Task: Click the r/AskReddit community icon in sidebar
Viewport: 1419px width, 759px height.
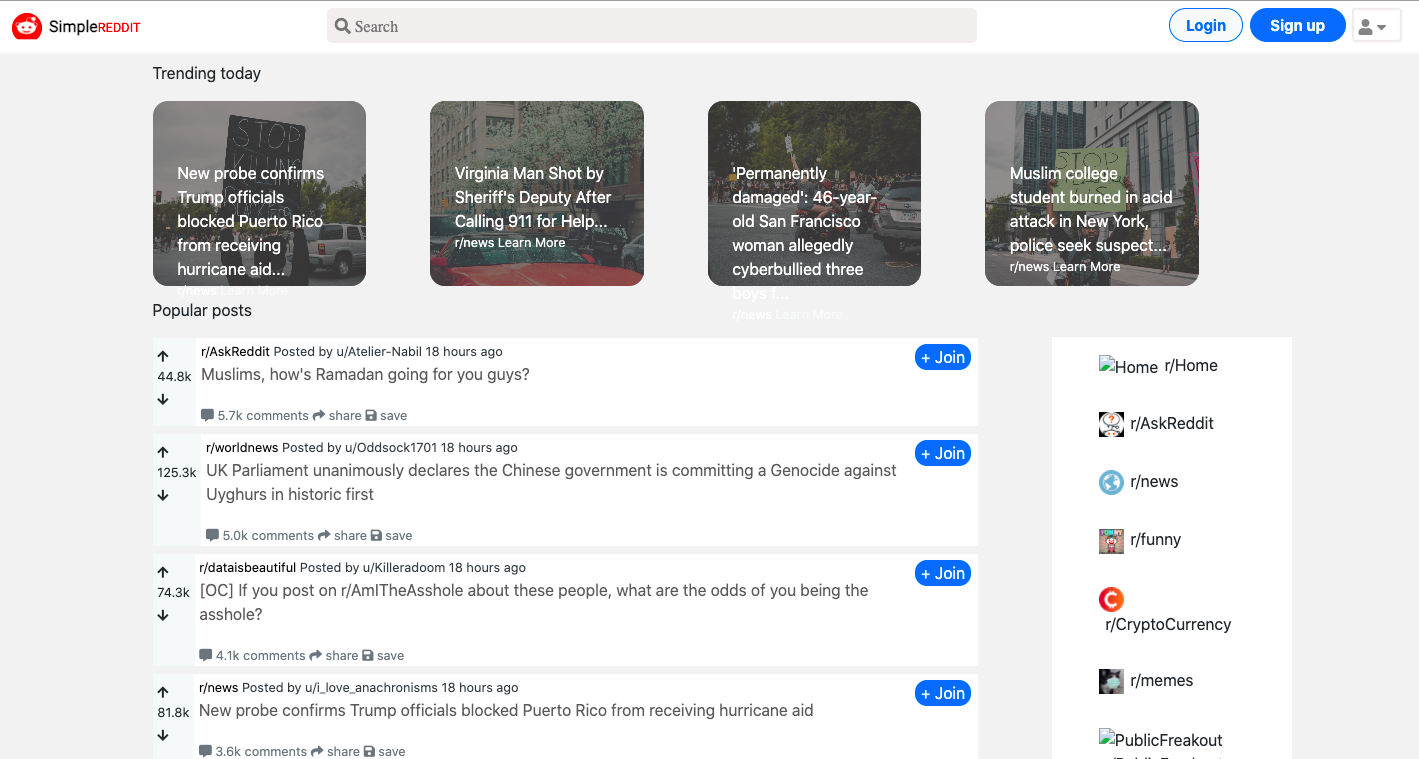Action: (1111, 424)
